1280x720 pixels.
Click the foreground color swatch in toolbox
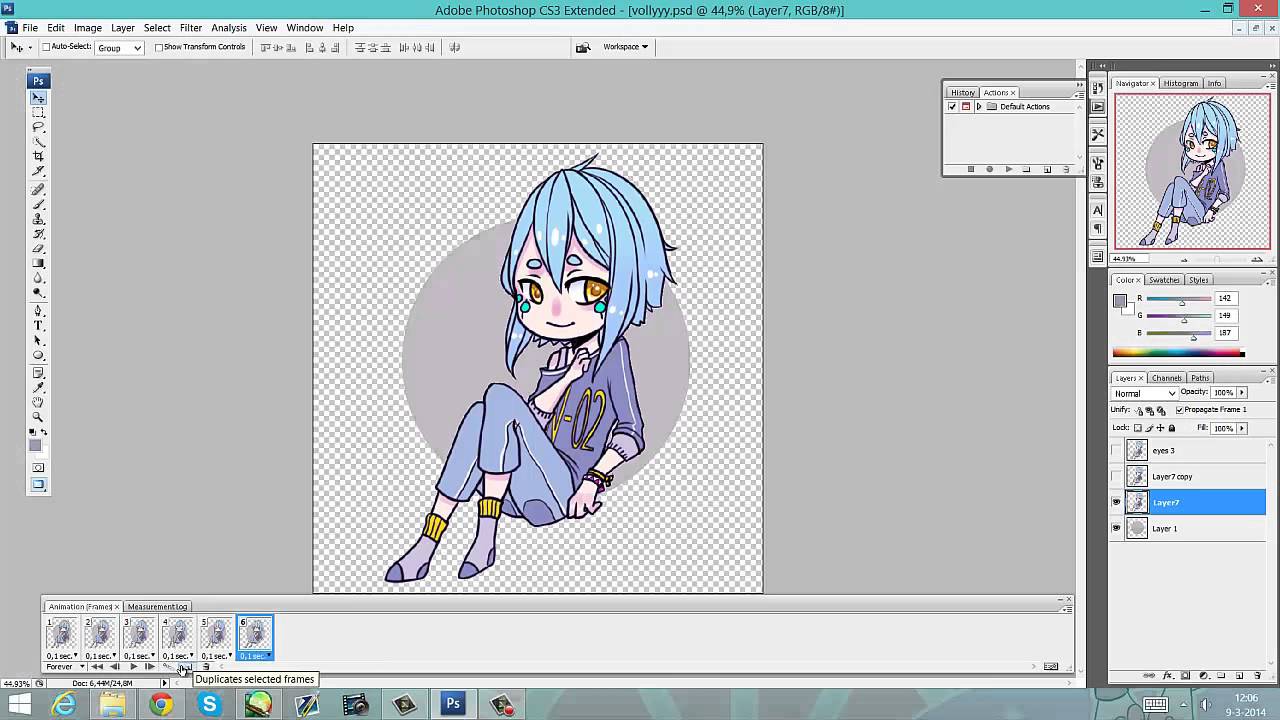pyautogui.click(x=35, y=446)
